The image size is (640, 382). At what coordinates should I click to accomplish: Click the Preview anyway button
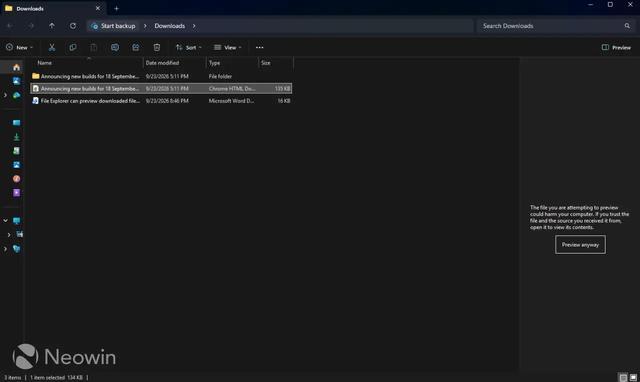coord(580,244)
